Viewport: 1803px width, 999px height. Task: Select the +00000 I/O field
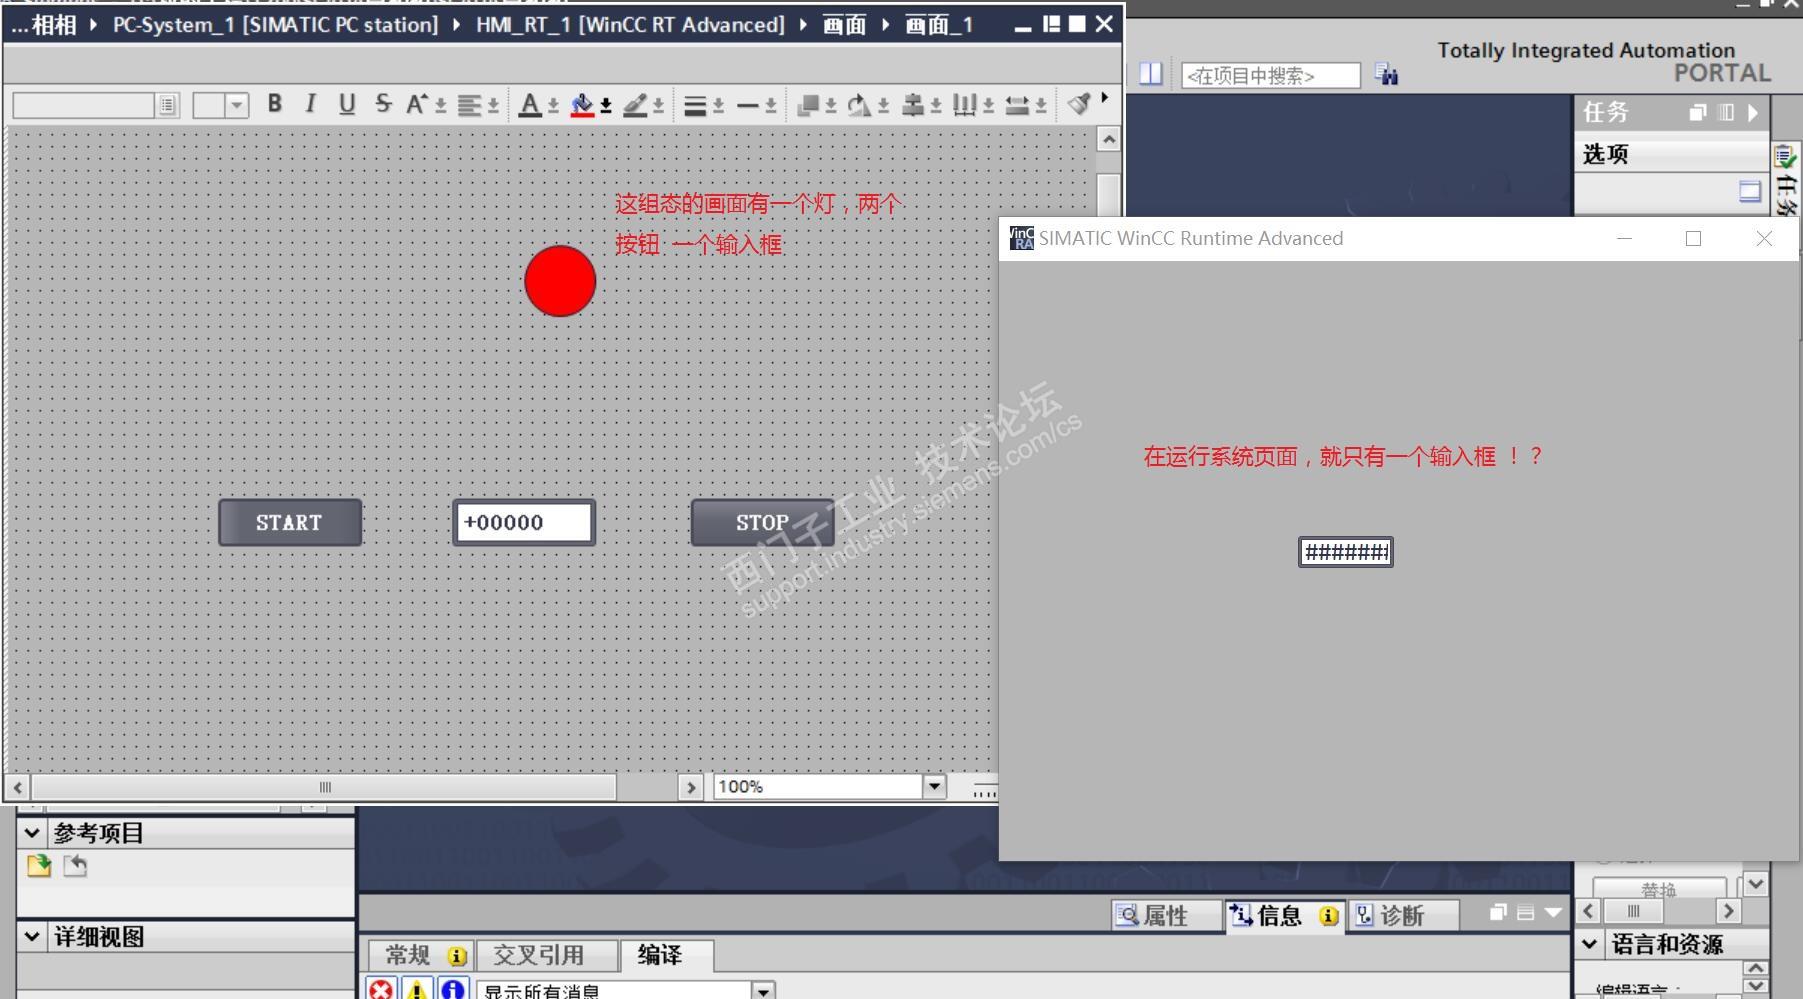tap(524, 522)
